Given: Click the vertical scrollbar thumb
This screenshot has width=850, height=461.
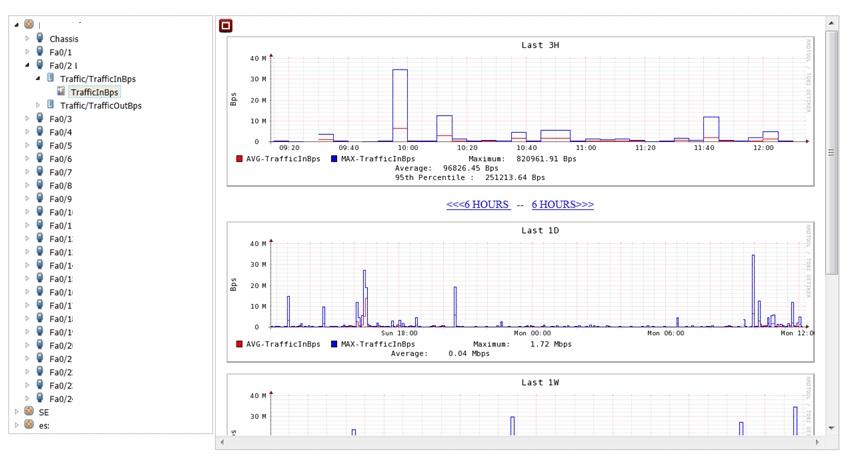Looking at the screenshot, I should 831,153.
